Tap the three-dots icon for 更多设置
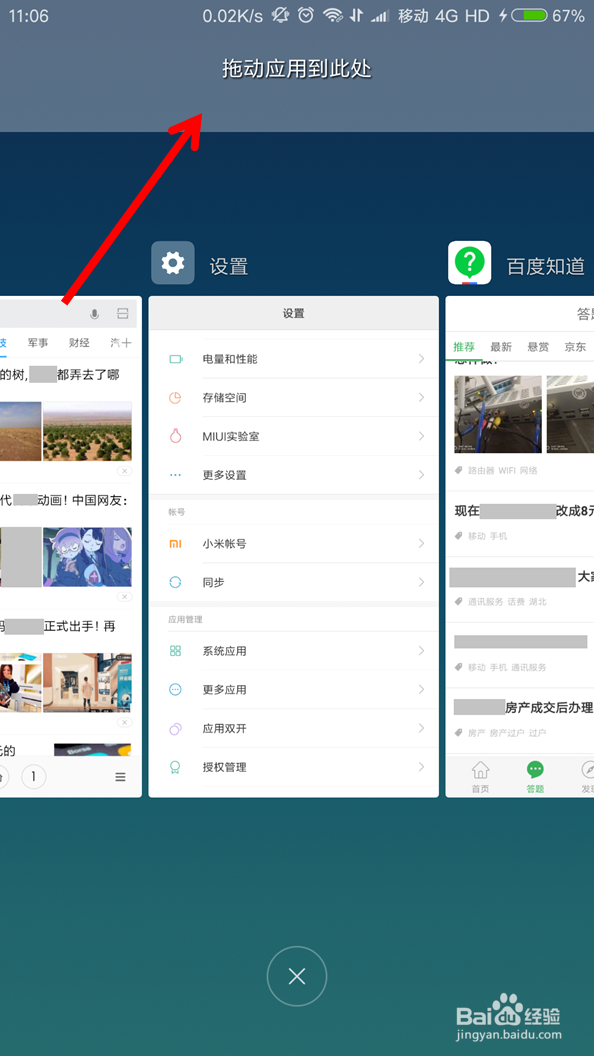The image size is (594, 1056). pyautogui.click(x=175, y=475)
